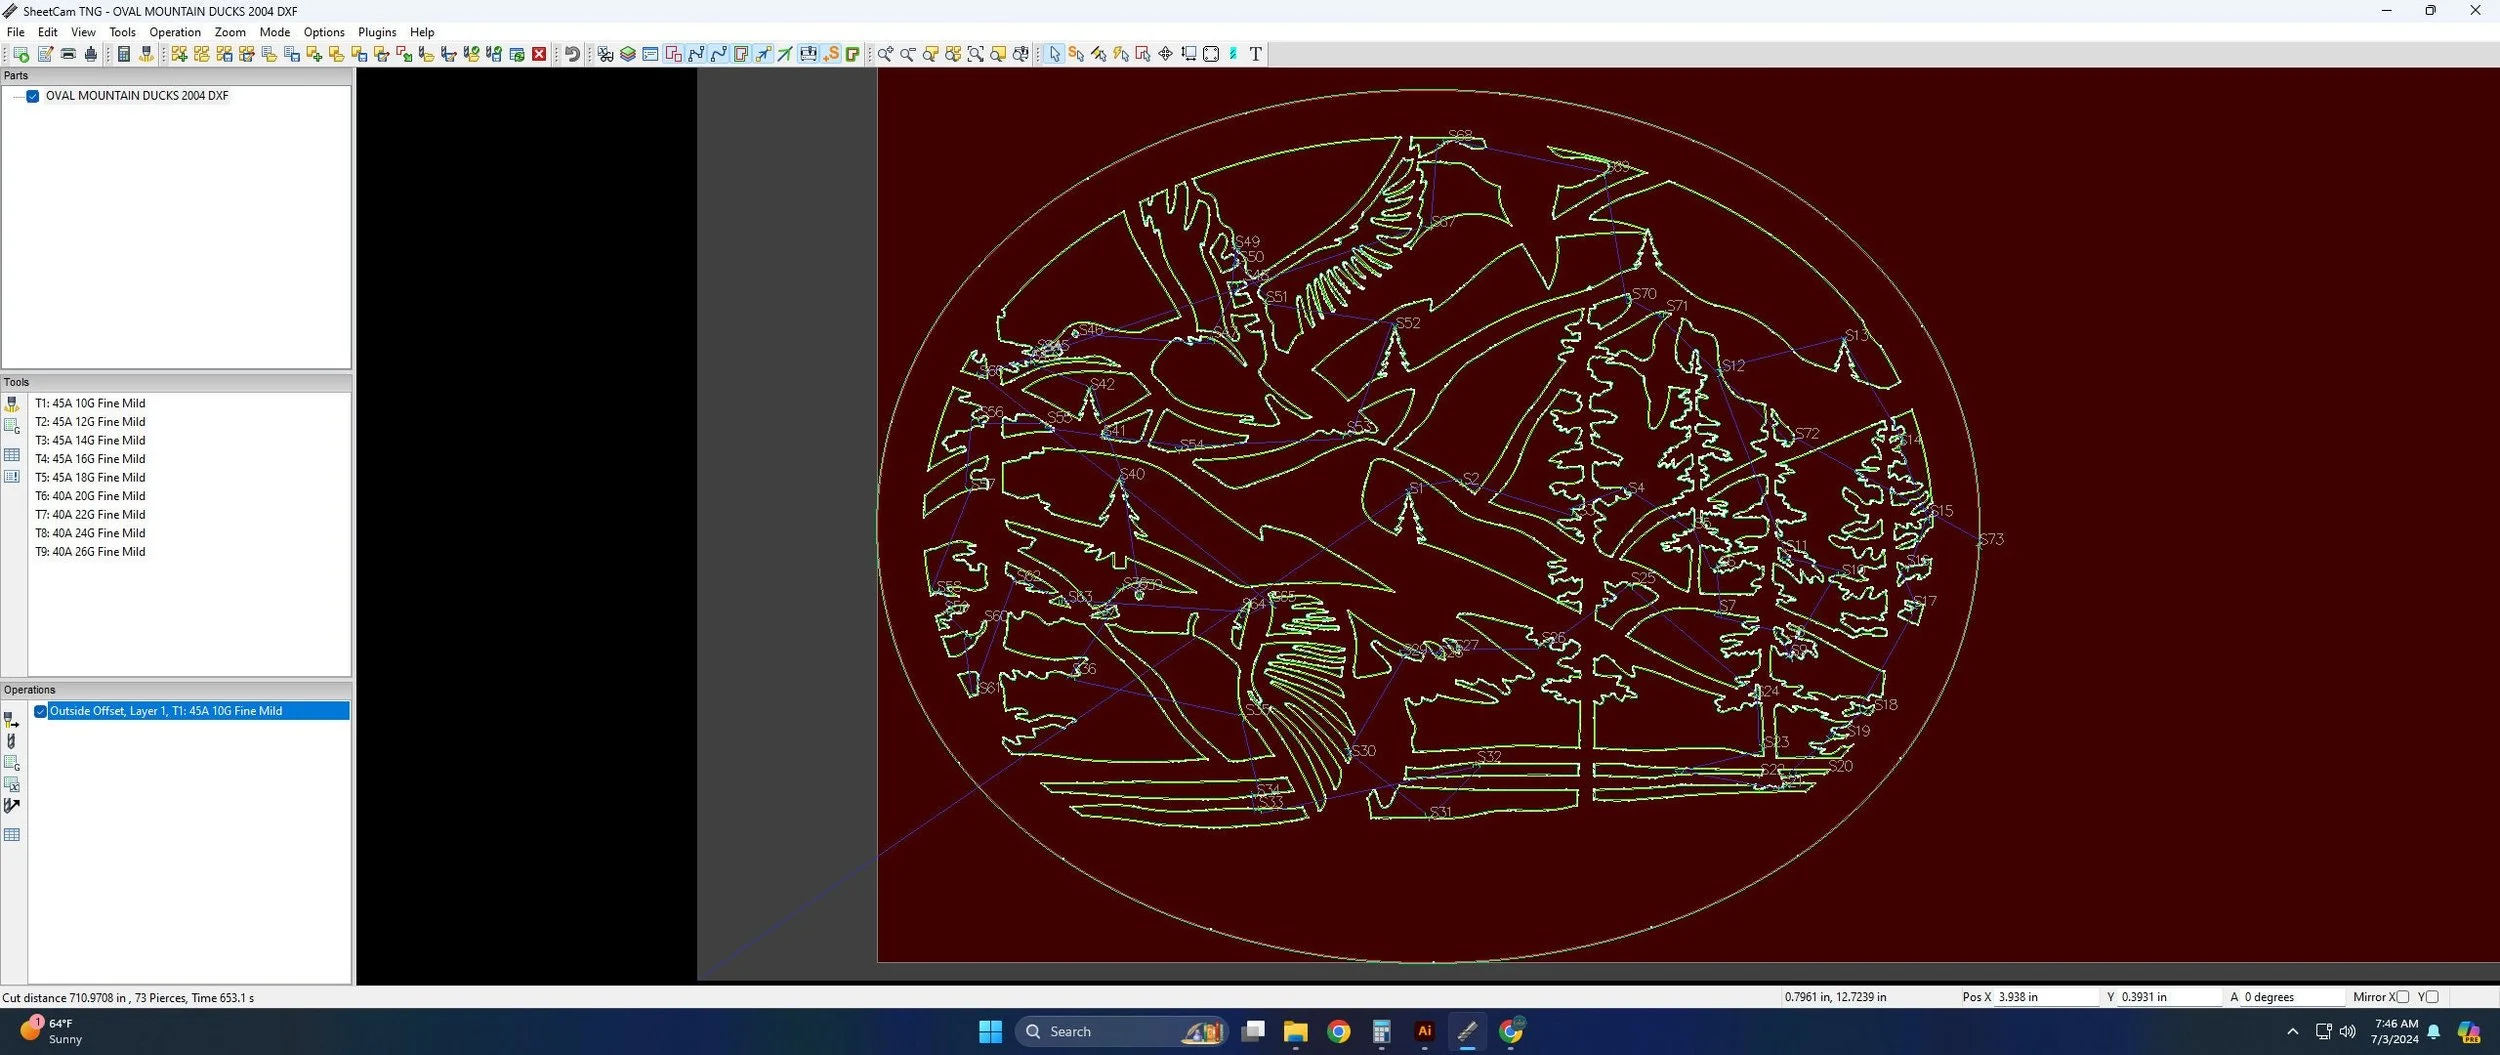Click the new plasma tool icon in Tools panel

tap(12, 404)
